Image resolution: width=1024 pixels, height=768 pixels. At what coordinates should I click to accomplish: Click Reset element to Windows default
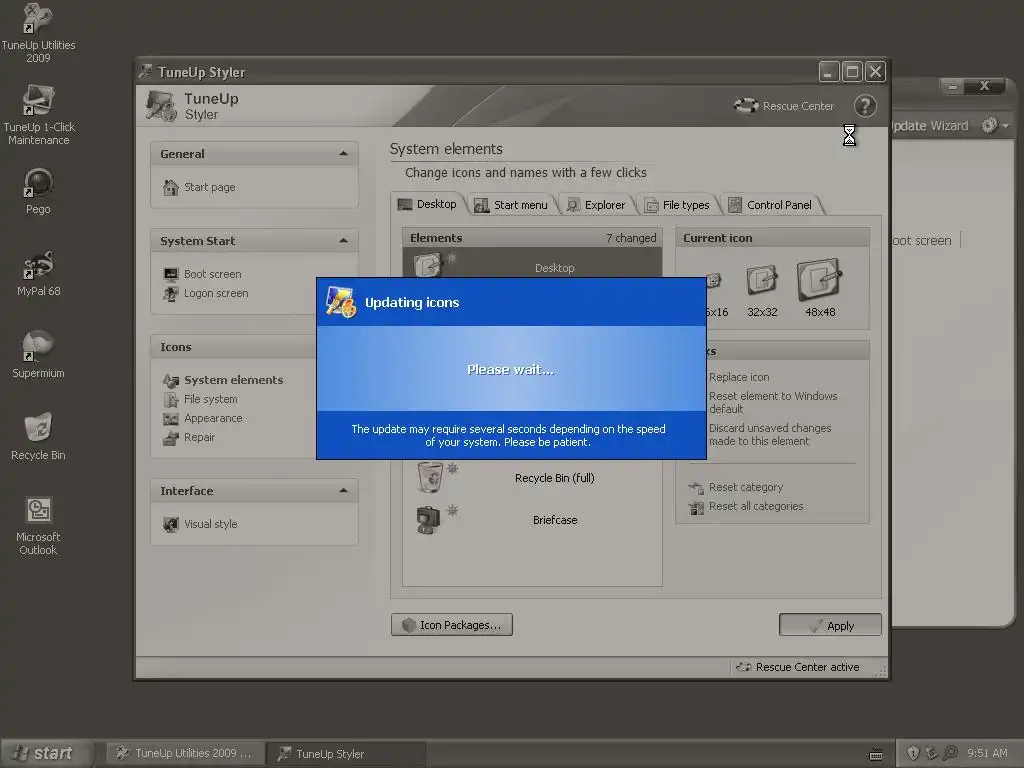(x=773, y=402)
